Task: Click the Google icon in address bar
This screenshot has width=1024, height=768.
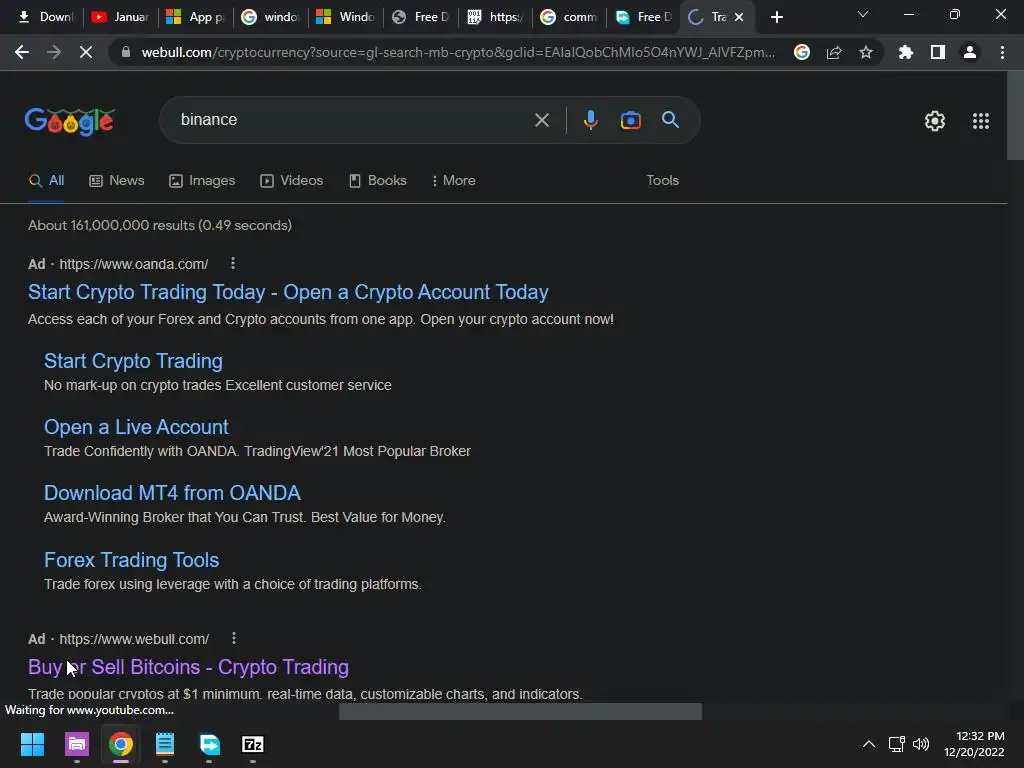Action: 802,52
